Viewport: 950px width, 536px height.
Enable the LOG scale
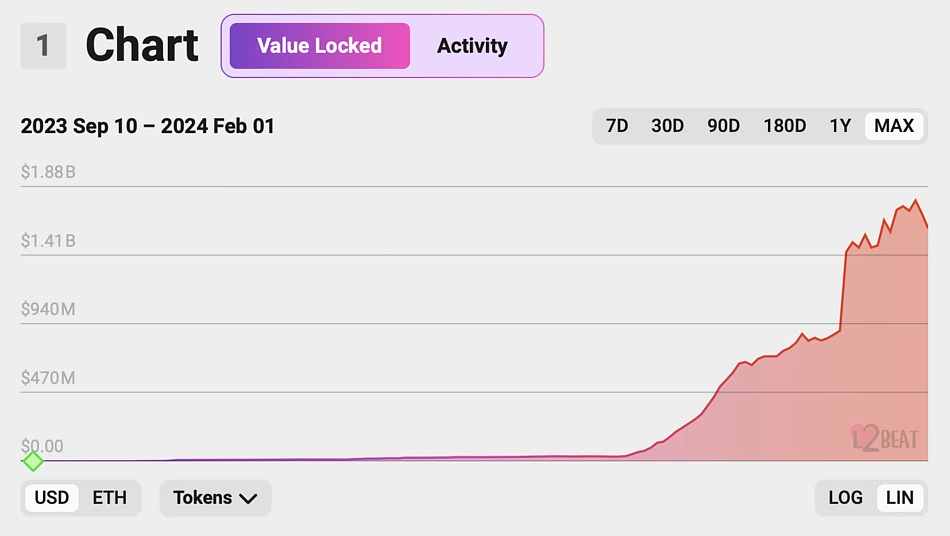coord(845,498)
